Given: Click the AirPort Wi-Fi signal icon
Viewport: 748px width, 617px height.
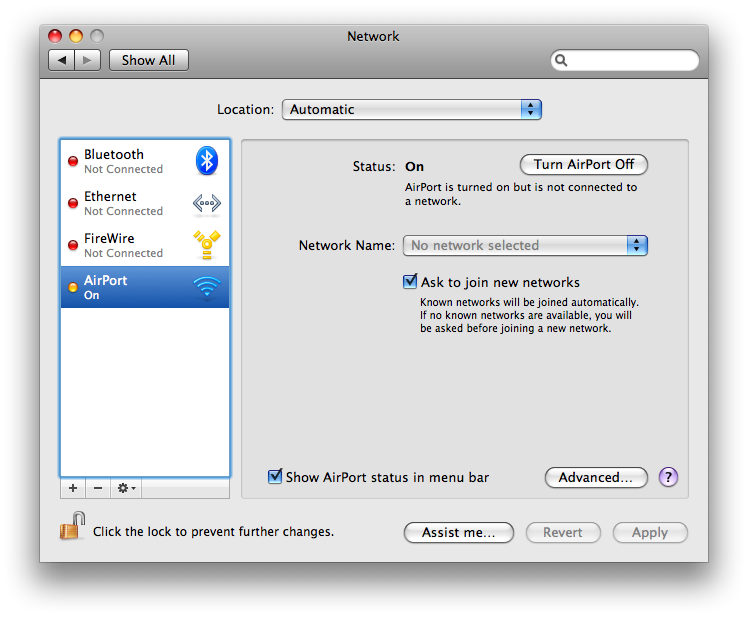Looking at the screenshot, I should 206,287.
